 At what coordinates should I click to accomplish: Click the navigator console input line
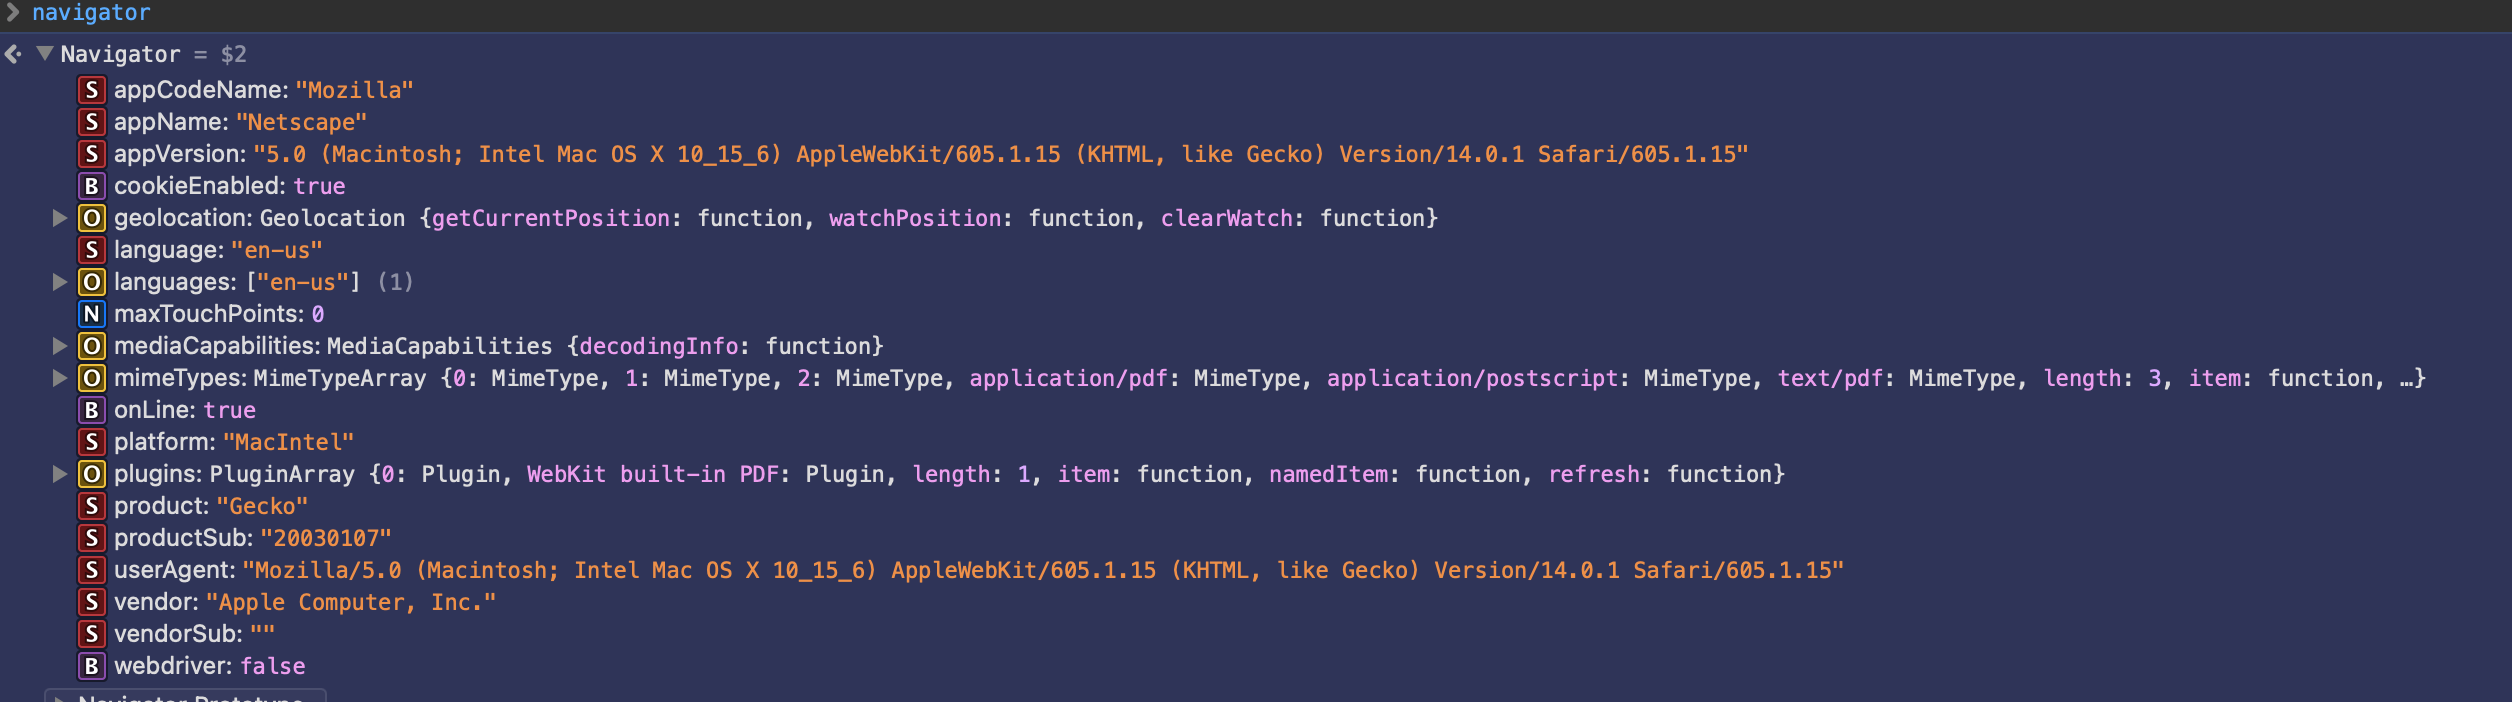coord(90,13)
